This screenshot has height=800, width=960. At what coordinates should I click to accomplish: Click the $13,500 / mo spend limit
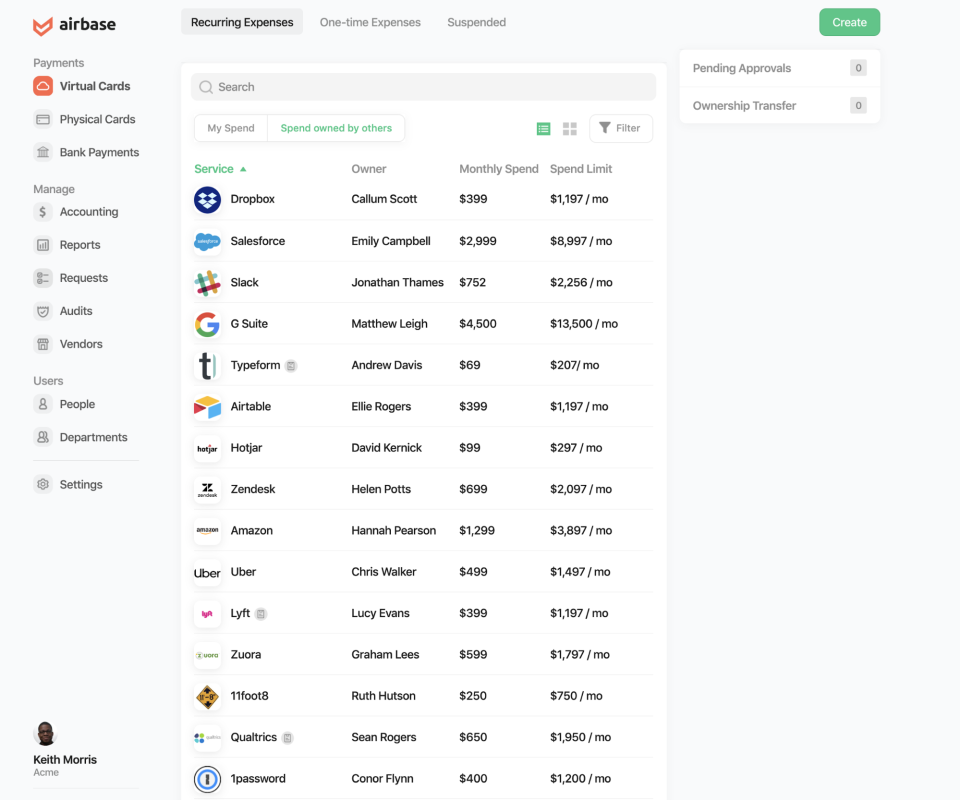click(x=583, y=324)
